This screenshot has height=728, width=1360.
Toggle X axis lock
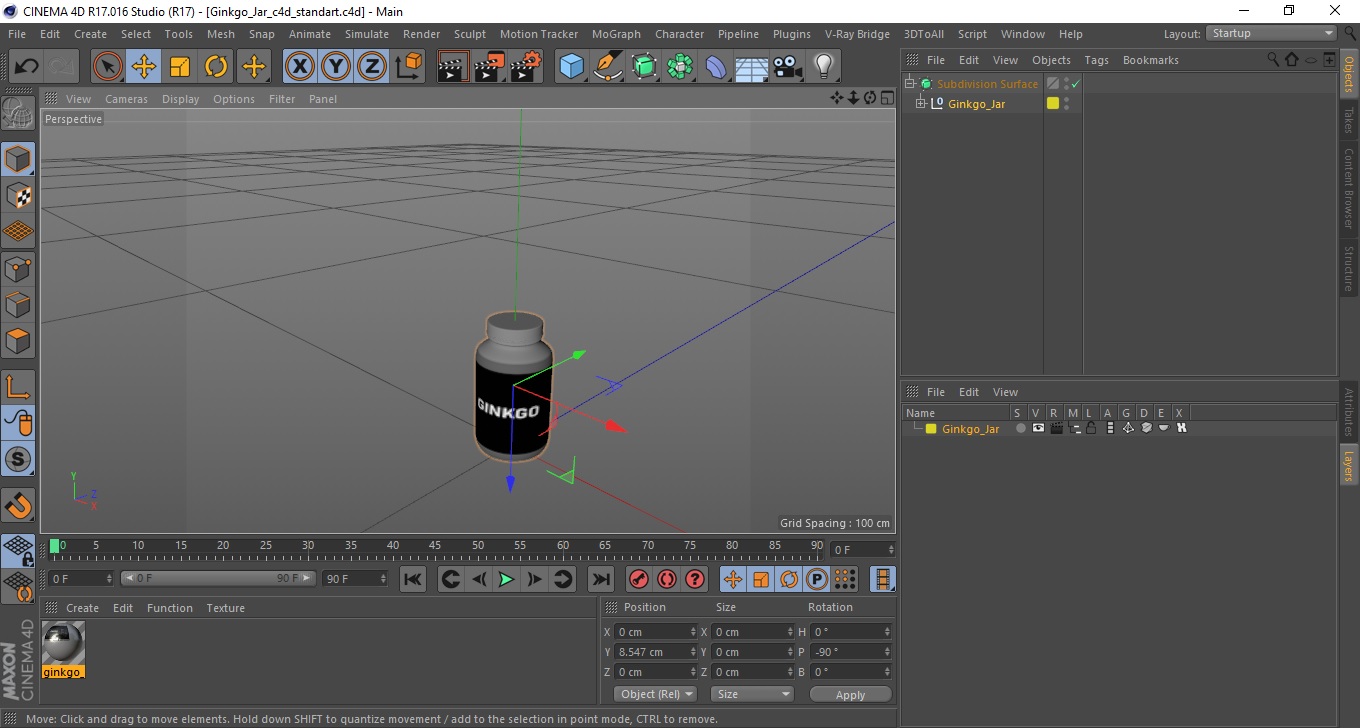[300, 67]
